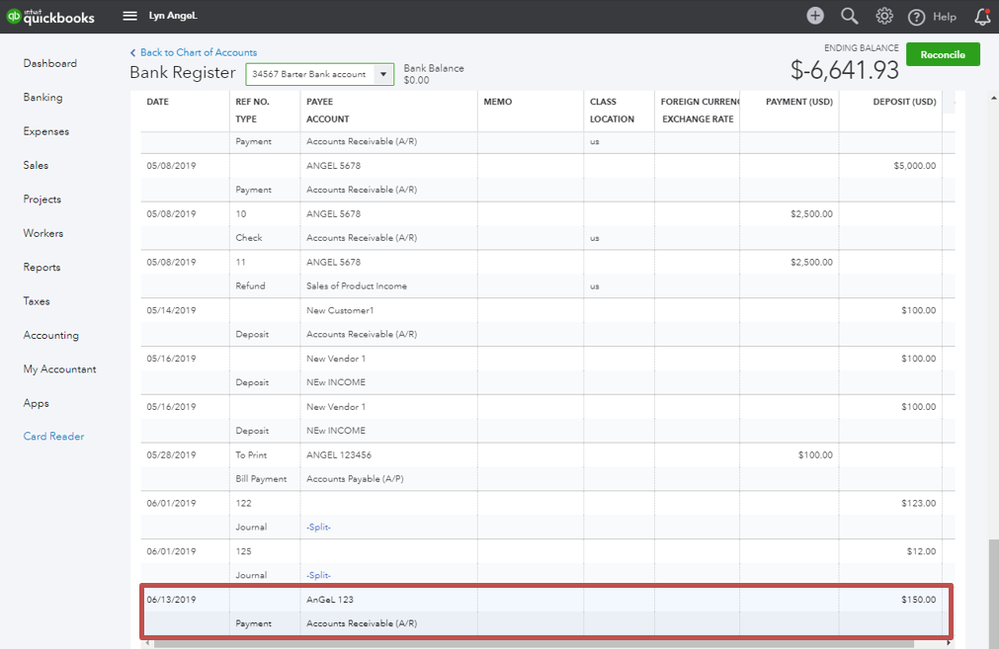Open the notifications bell

[x=982, y=17]
